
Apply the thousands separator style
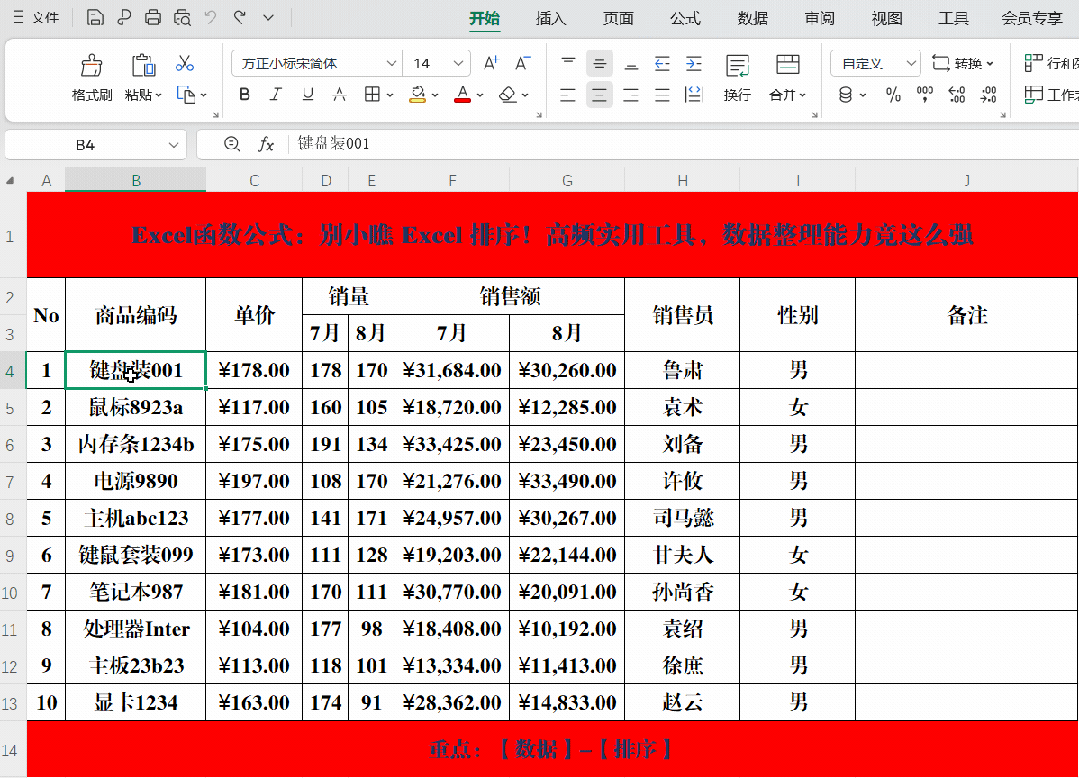925,94
